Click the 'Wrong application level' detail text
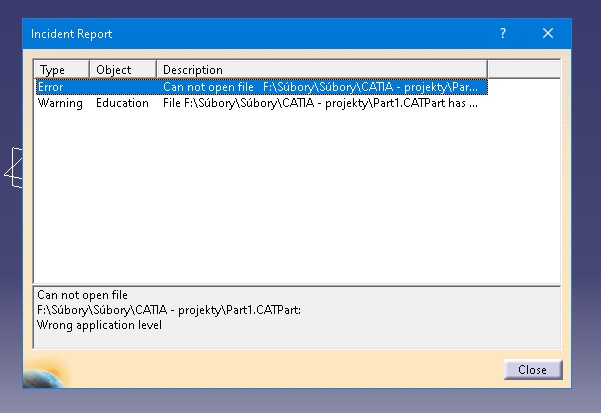Viewport: 601px width, 413px height. (99, 325)
